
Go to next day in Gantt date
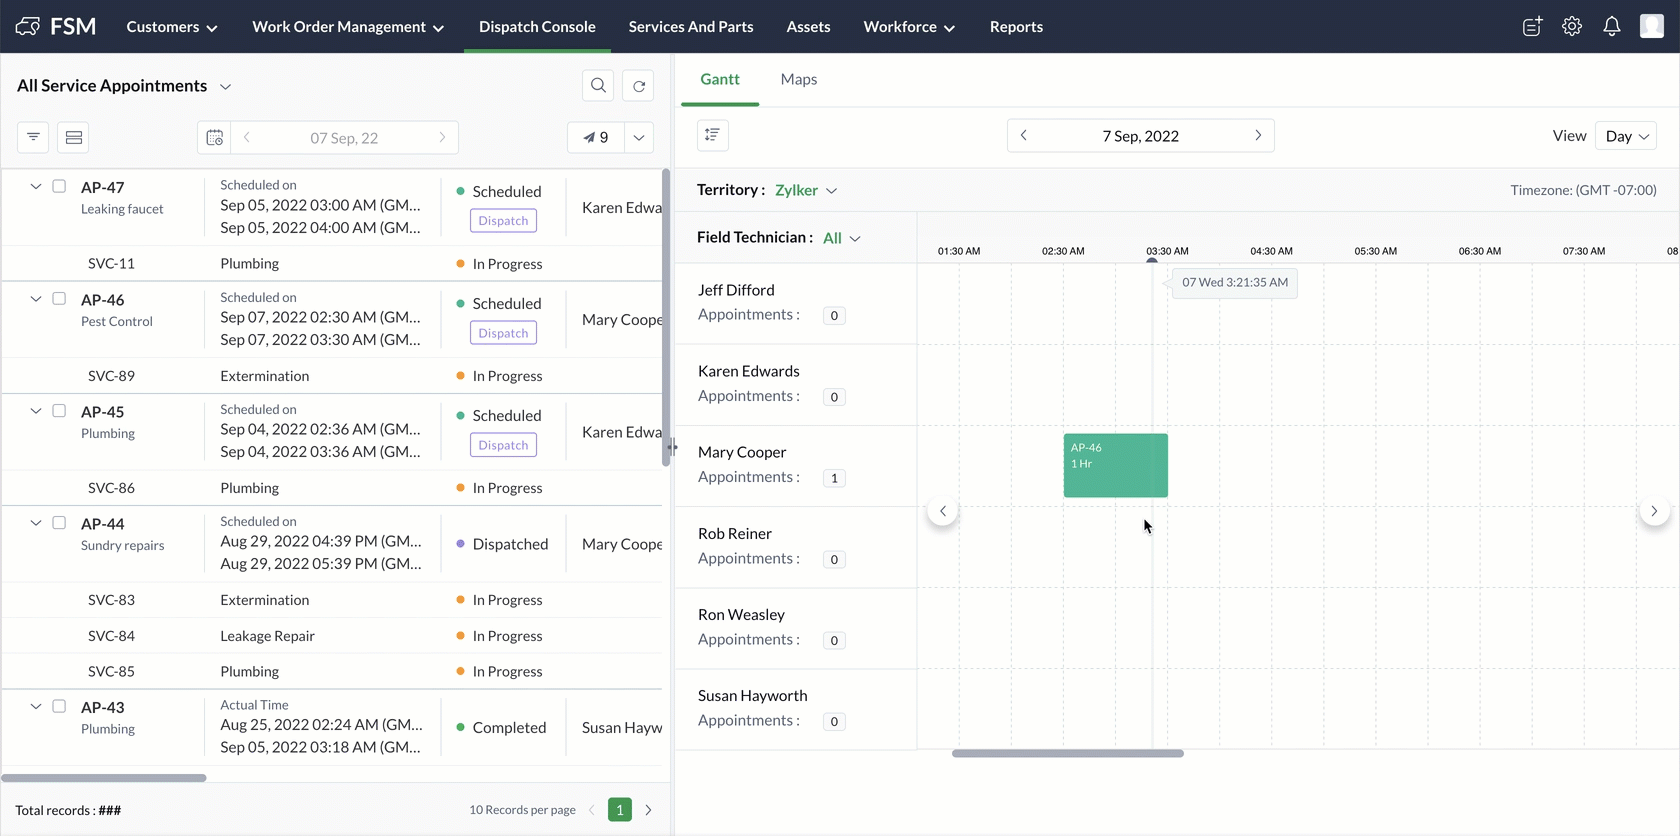1257,135
